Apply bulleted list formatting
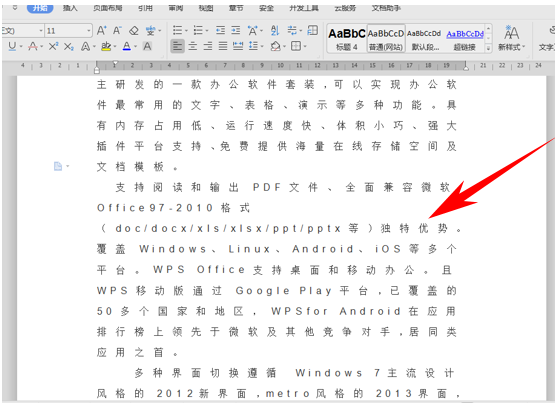The height and width of the screenshot is (403, 555). click(178, 30)
